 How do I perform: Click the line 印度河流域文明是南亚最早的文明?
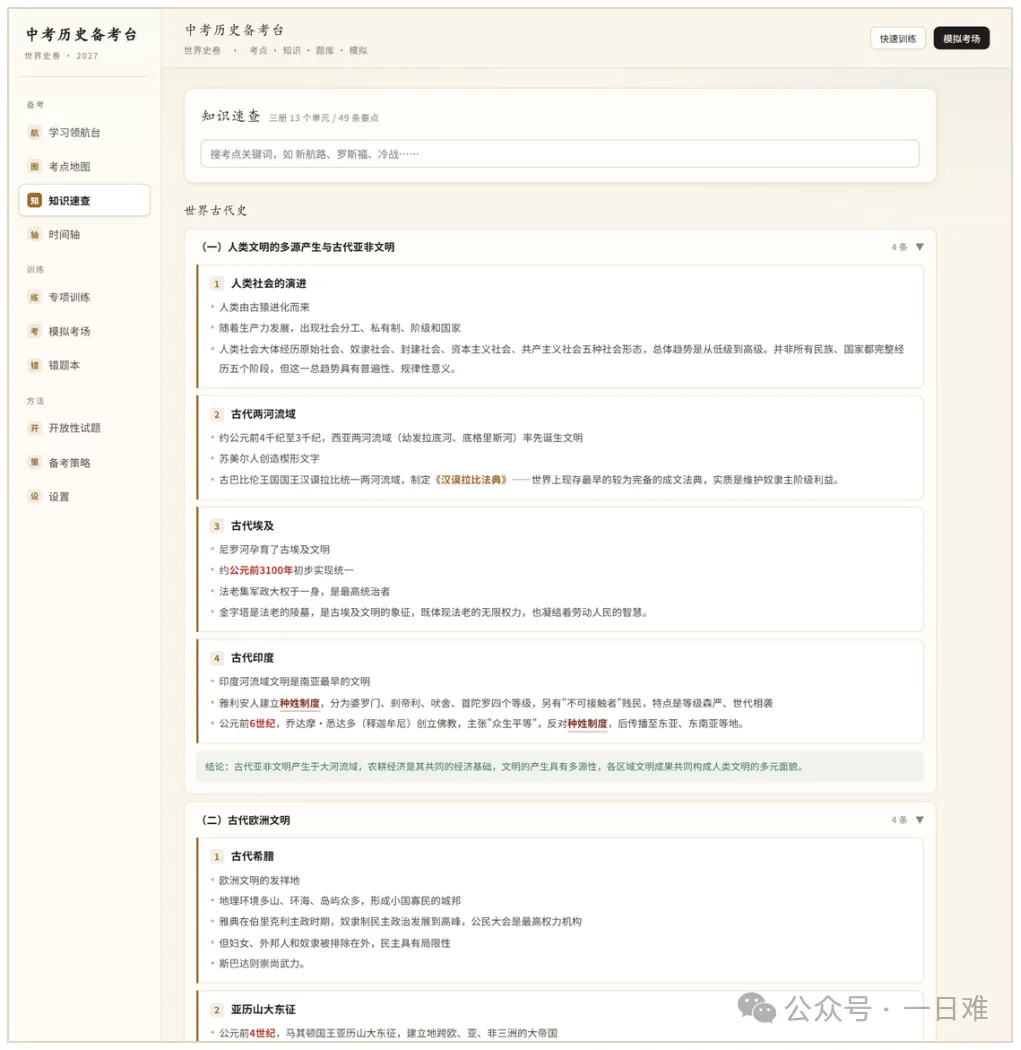(x=295, y=681)
